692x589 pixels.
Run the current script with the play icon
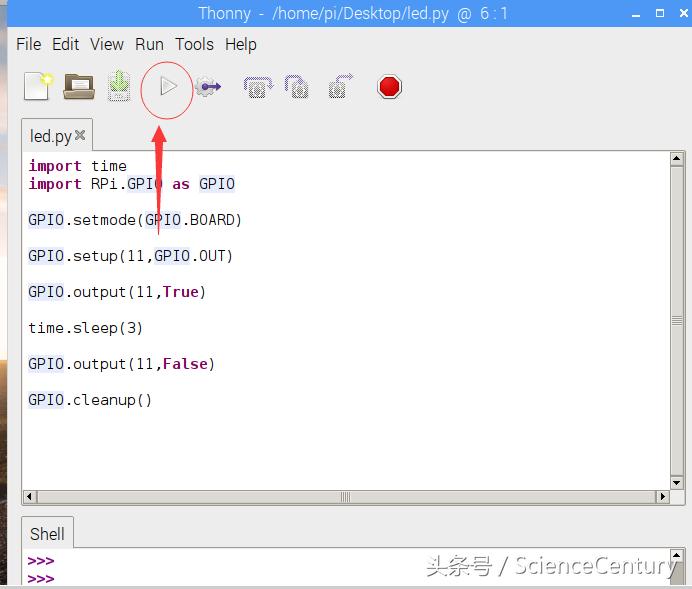pos(168,86)
